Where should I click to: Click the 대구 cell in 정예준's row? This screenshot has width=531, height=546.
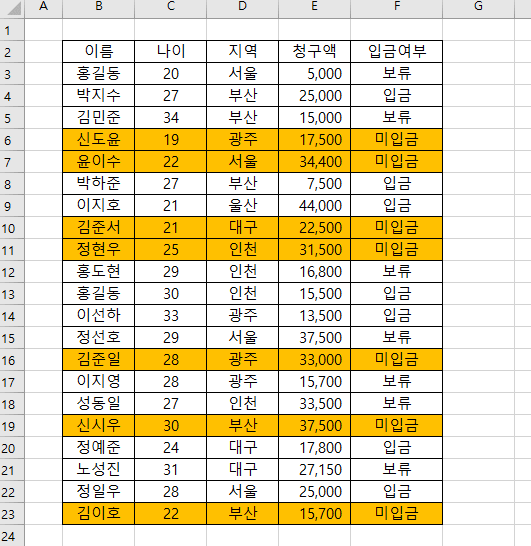[x=243, y=447]
